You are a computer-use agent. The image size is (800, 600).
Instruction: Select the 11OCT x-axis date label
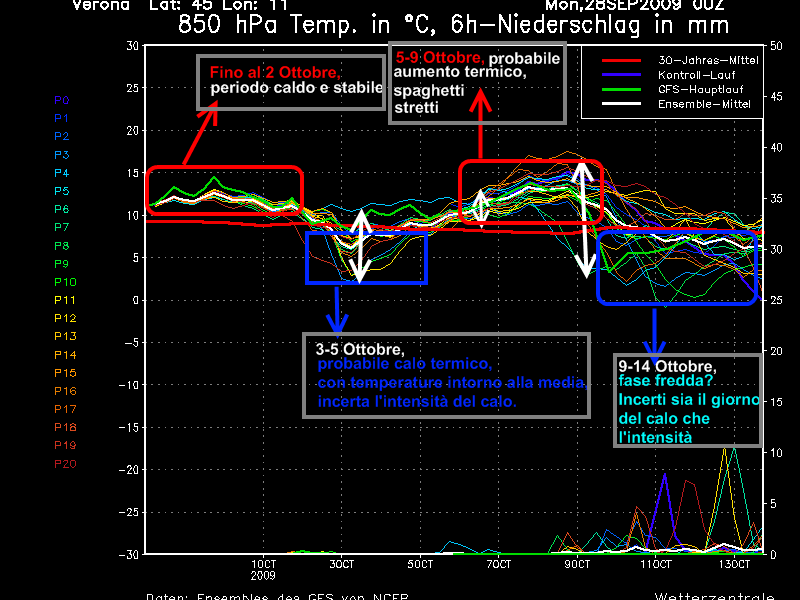tap(655, 565)
